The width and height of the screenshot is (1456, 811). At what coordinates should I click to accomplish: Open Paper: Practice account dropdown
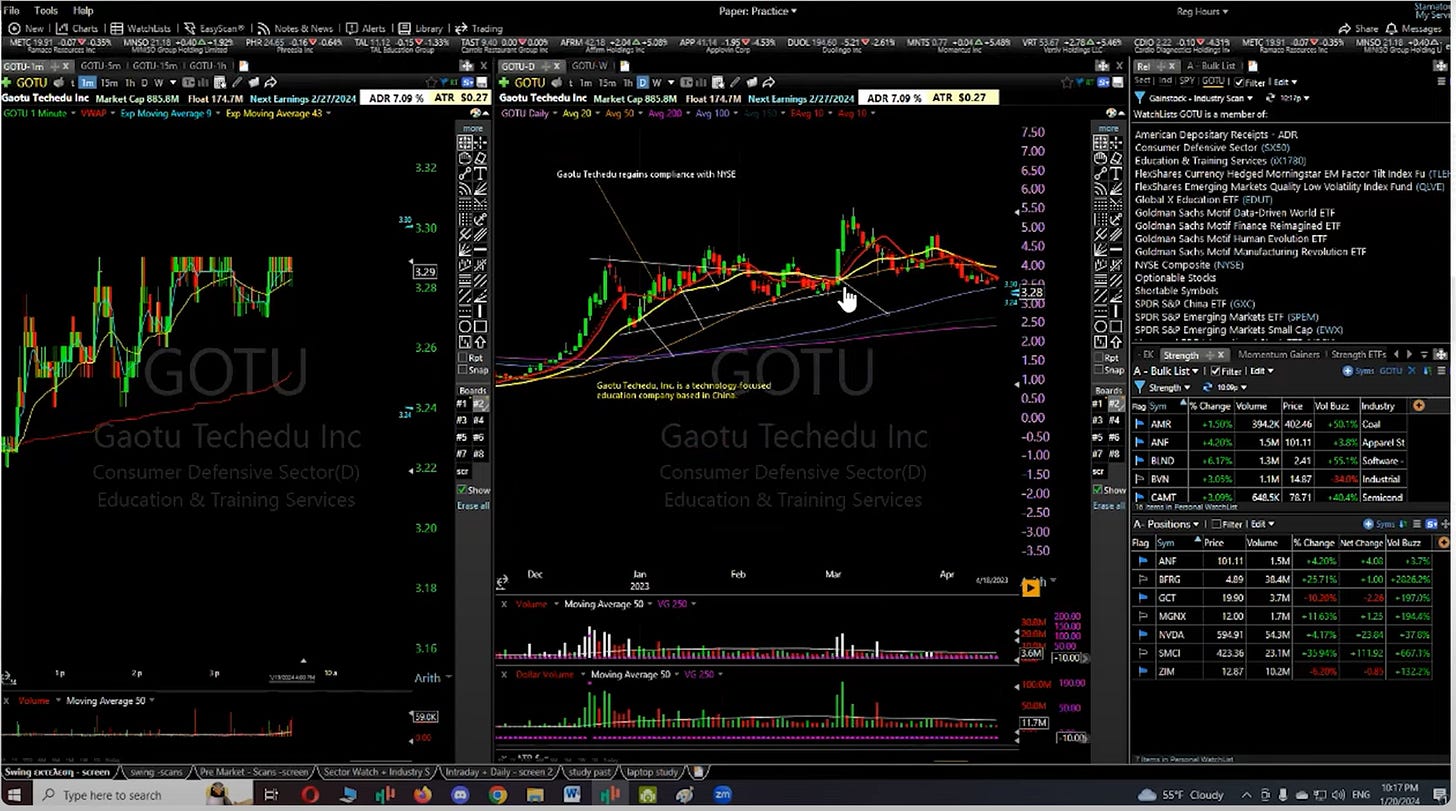click(758, 11)
